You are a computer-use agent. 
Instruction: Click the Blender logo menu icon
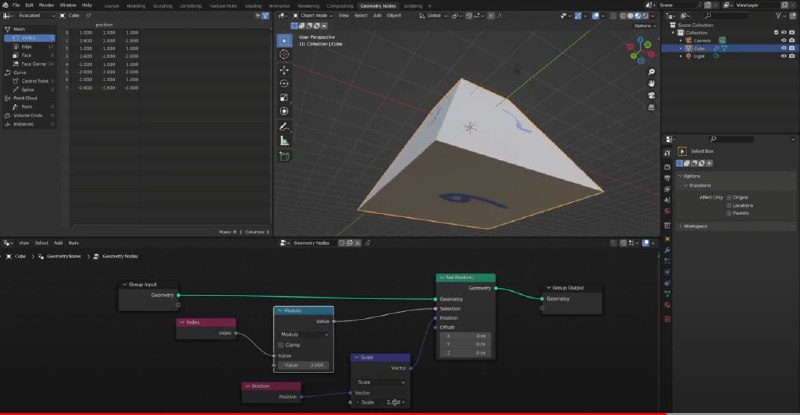point(5,5)
